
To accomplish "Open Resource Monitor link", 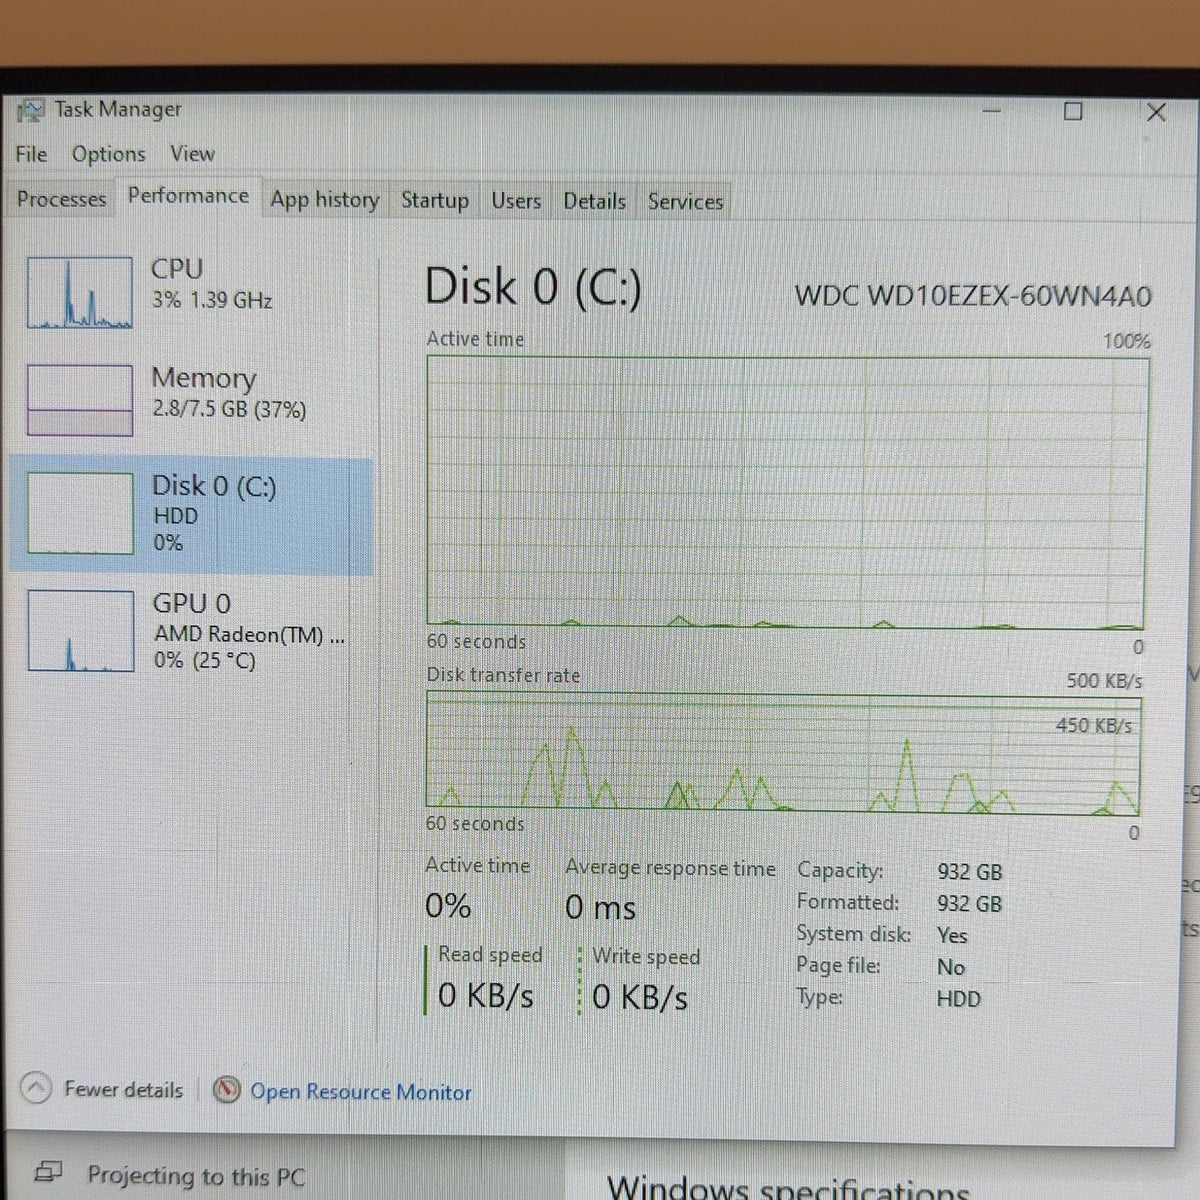I will [360, 1092].
